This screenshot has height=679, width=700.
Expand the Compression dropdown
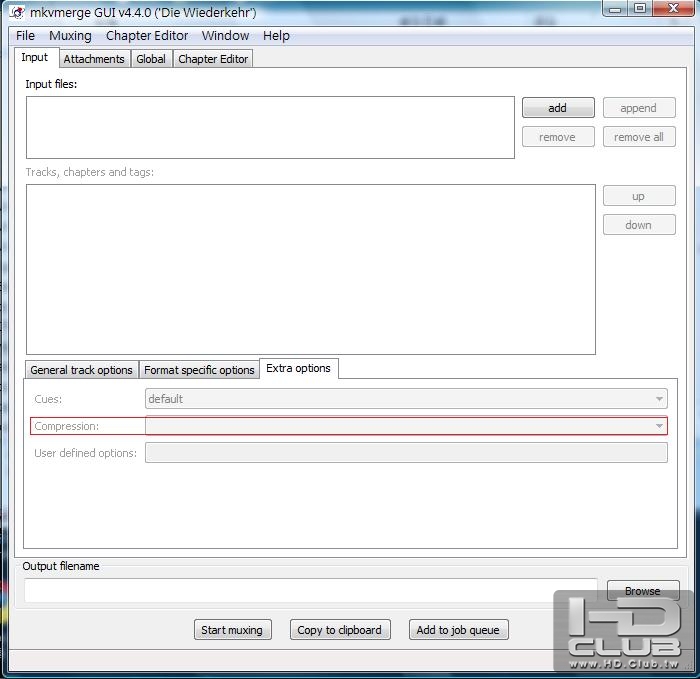coord(406,426)
